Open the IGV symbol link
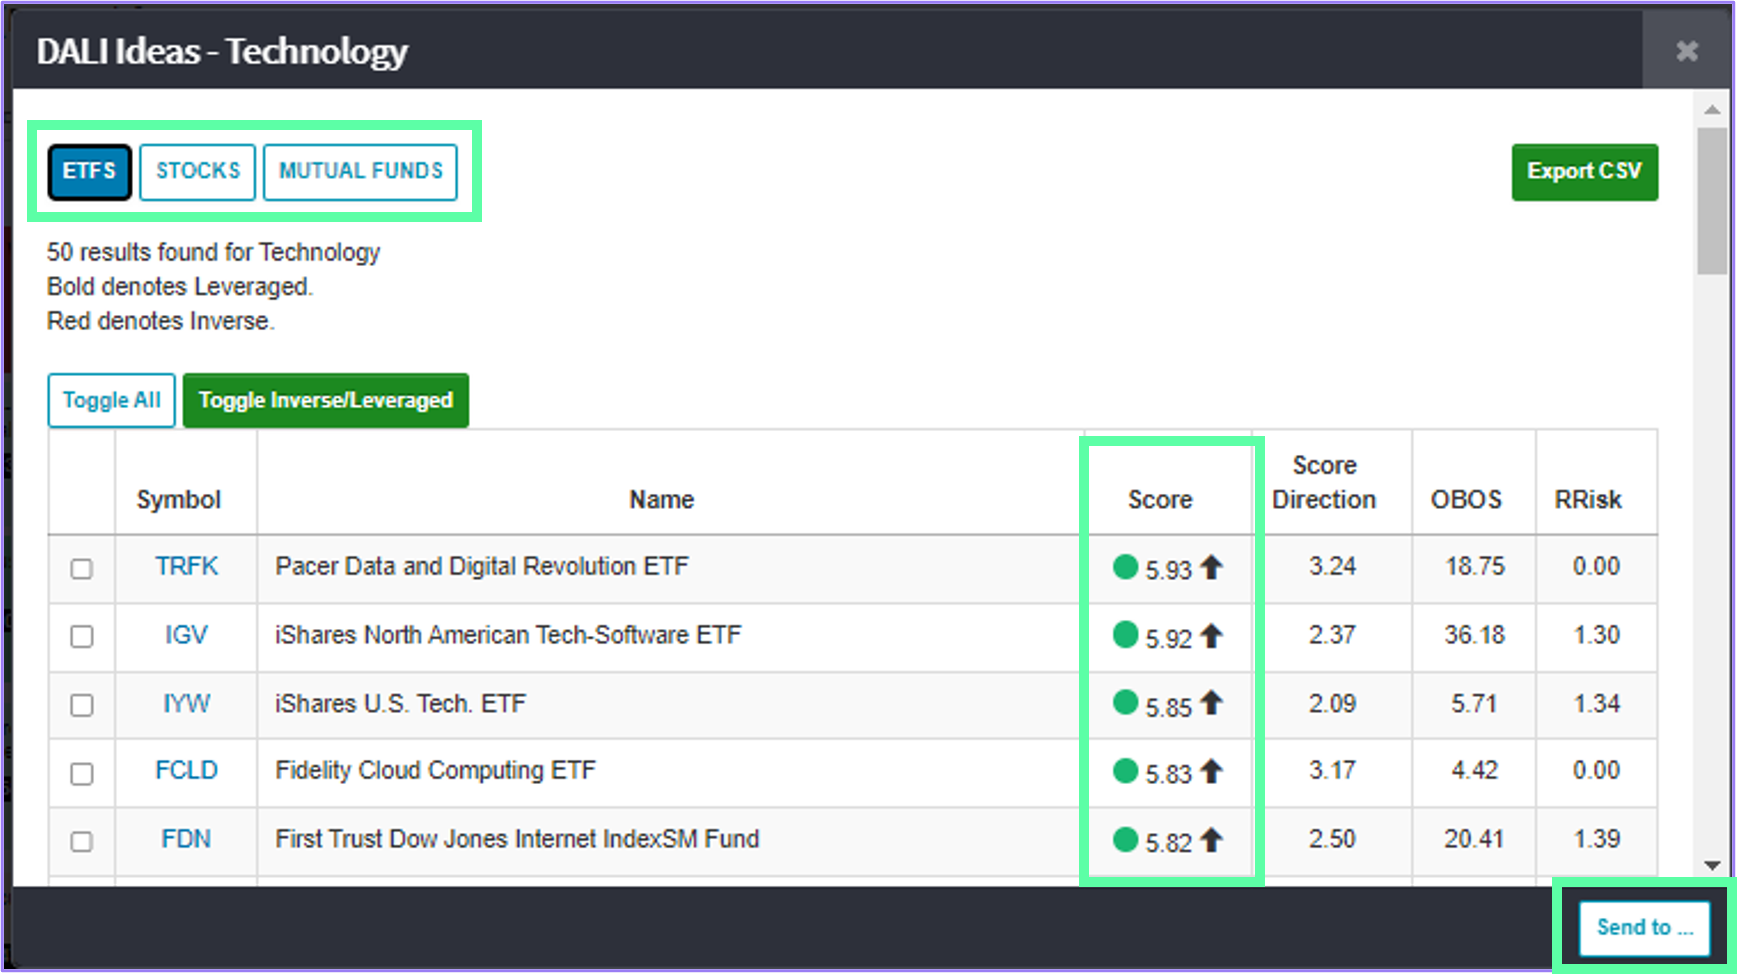This screenshot has width=1737, height=974. coord(185,635)
